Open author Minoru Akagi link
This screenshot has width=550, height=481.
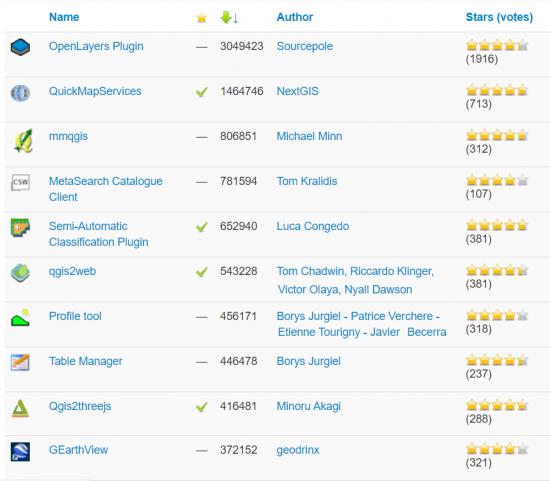[309, 406]
